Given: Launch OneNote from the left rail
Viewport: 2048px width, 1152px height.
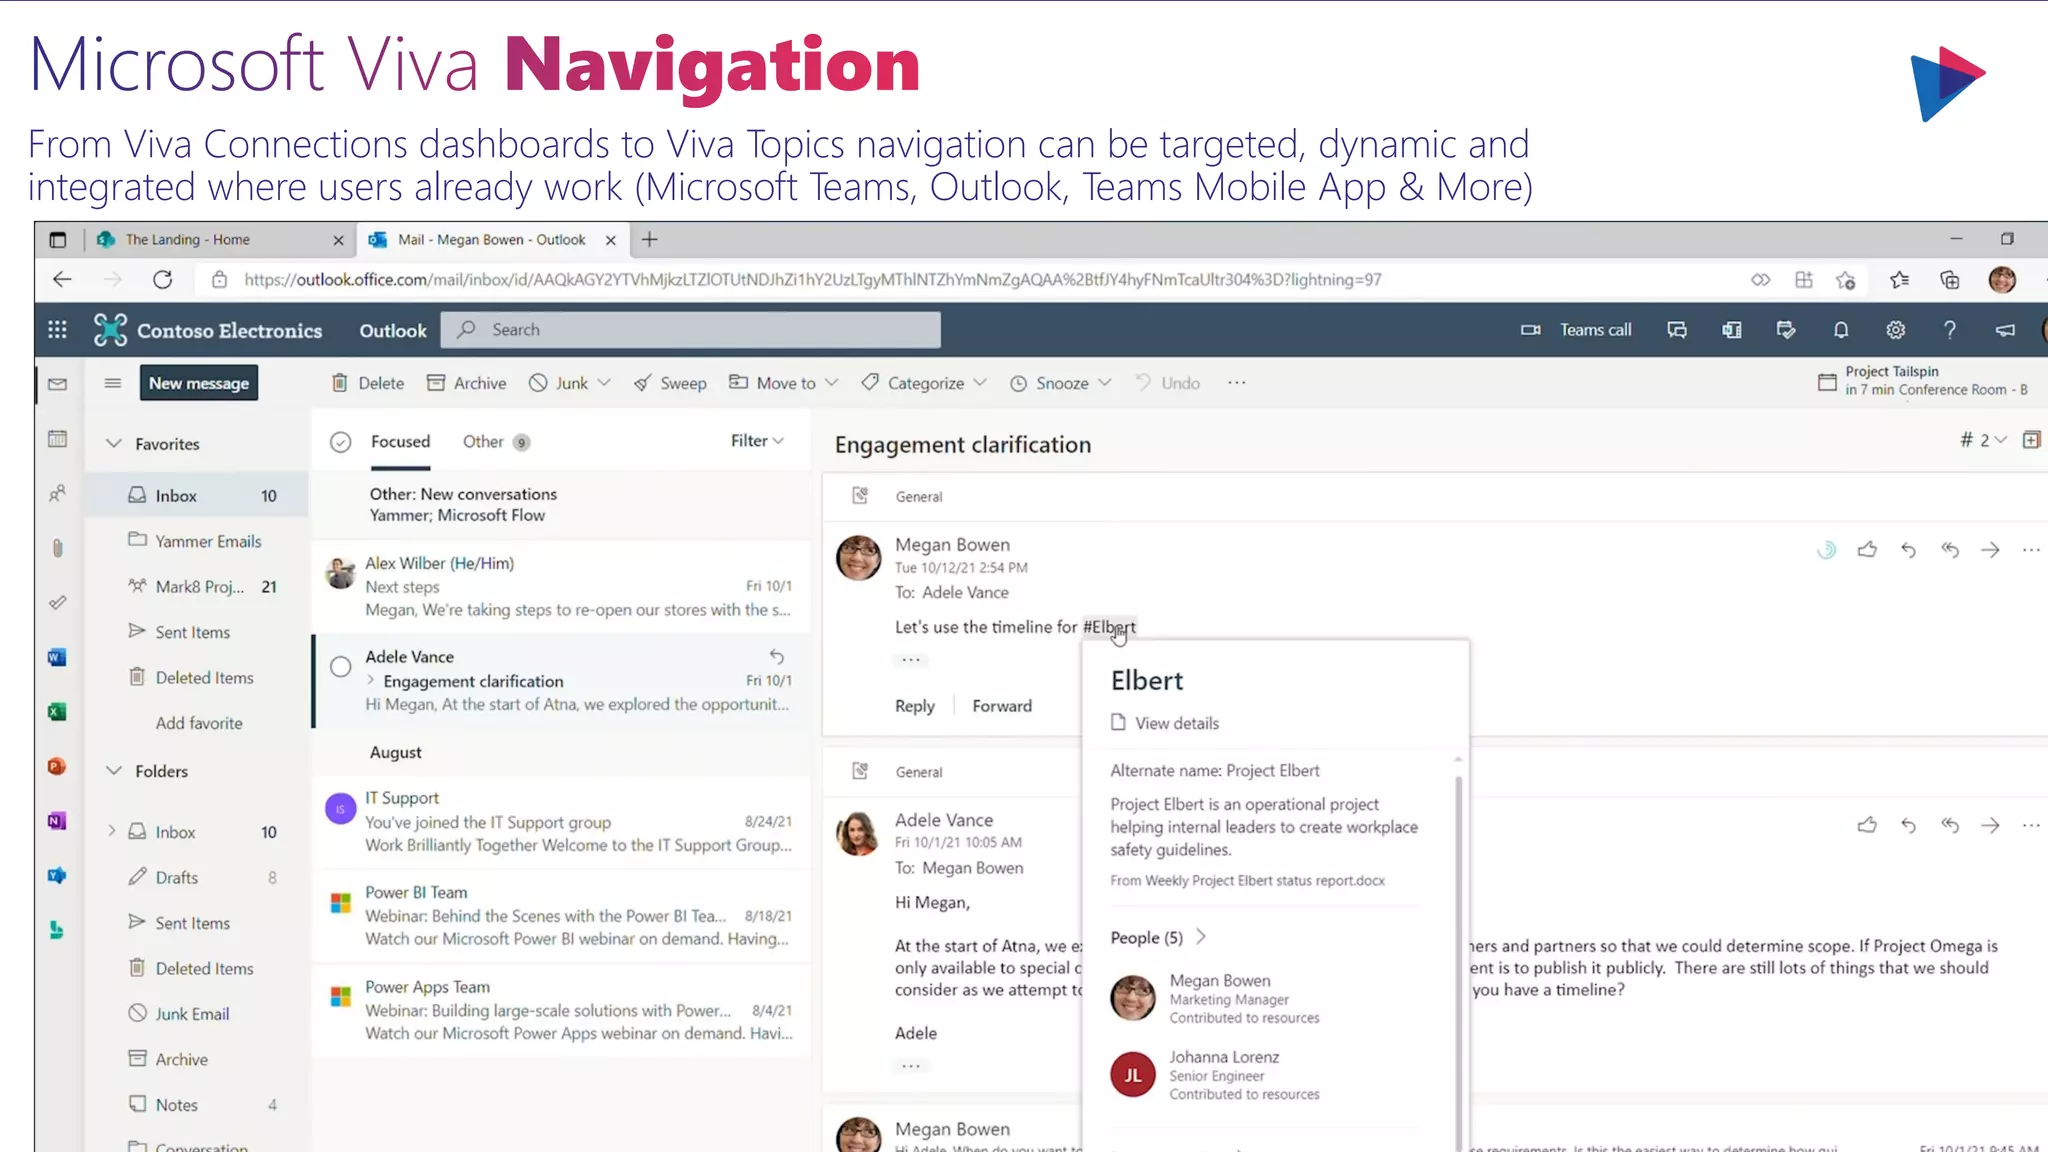Looking at the screenshot, I should [x=57, y=821].
